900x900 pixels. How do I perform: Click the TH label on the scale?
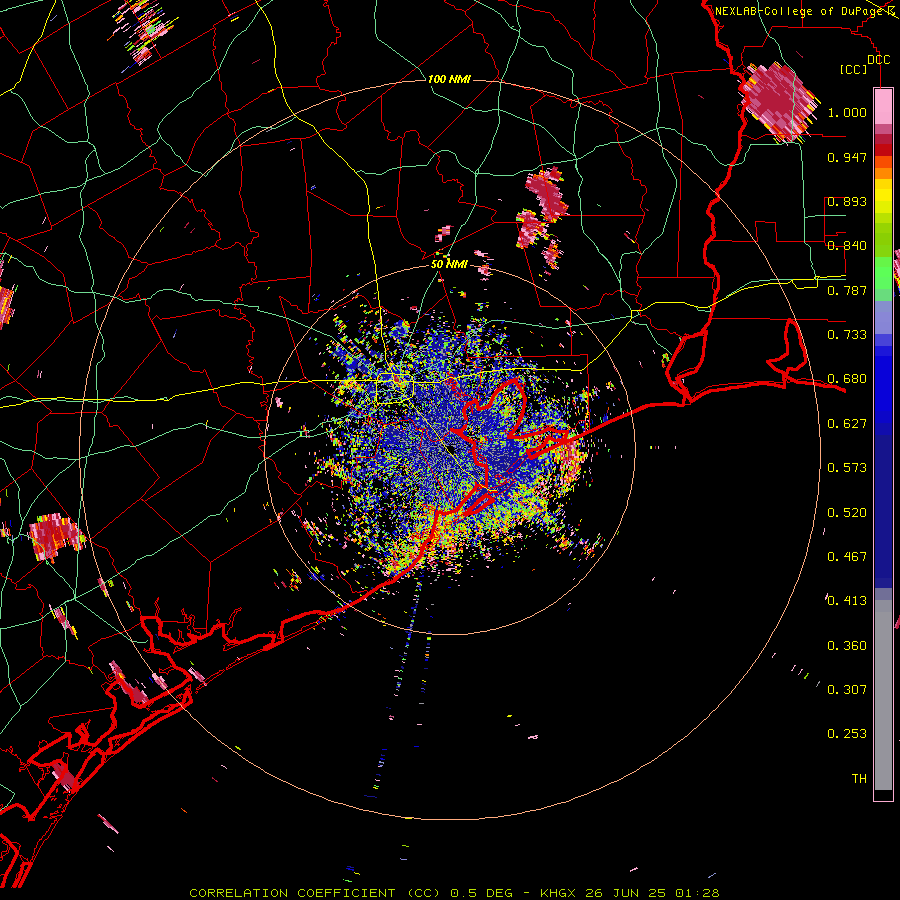pos(859,779)
